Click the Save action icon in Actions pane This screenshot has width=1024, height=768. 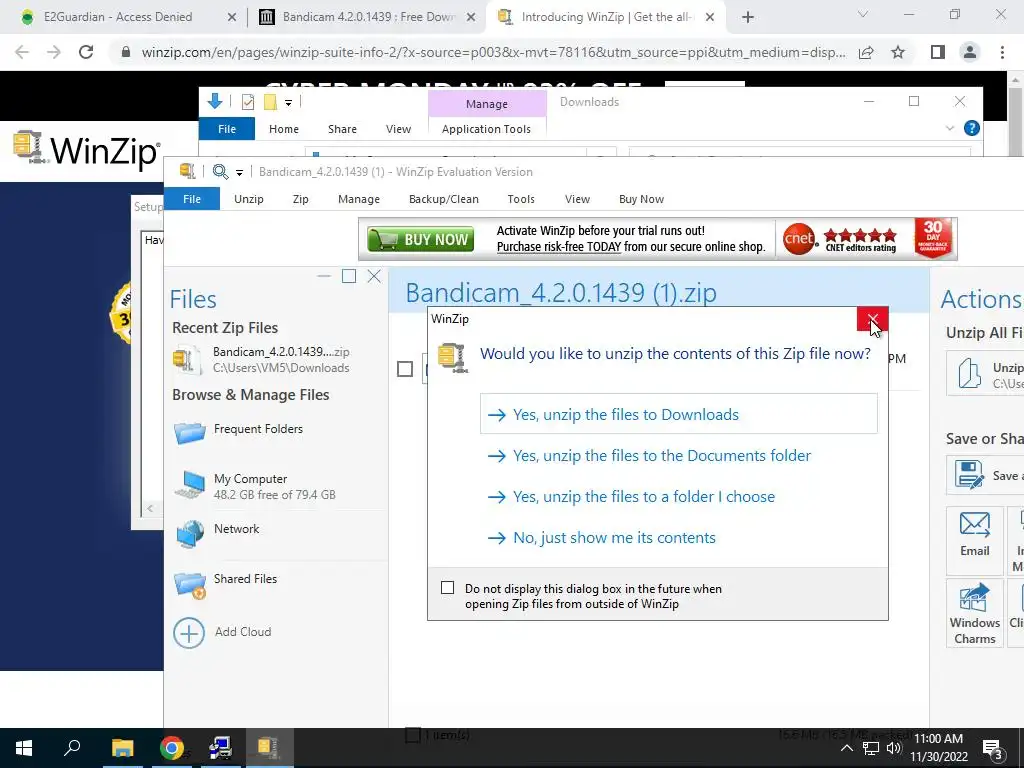pos(968,475)
